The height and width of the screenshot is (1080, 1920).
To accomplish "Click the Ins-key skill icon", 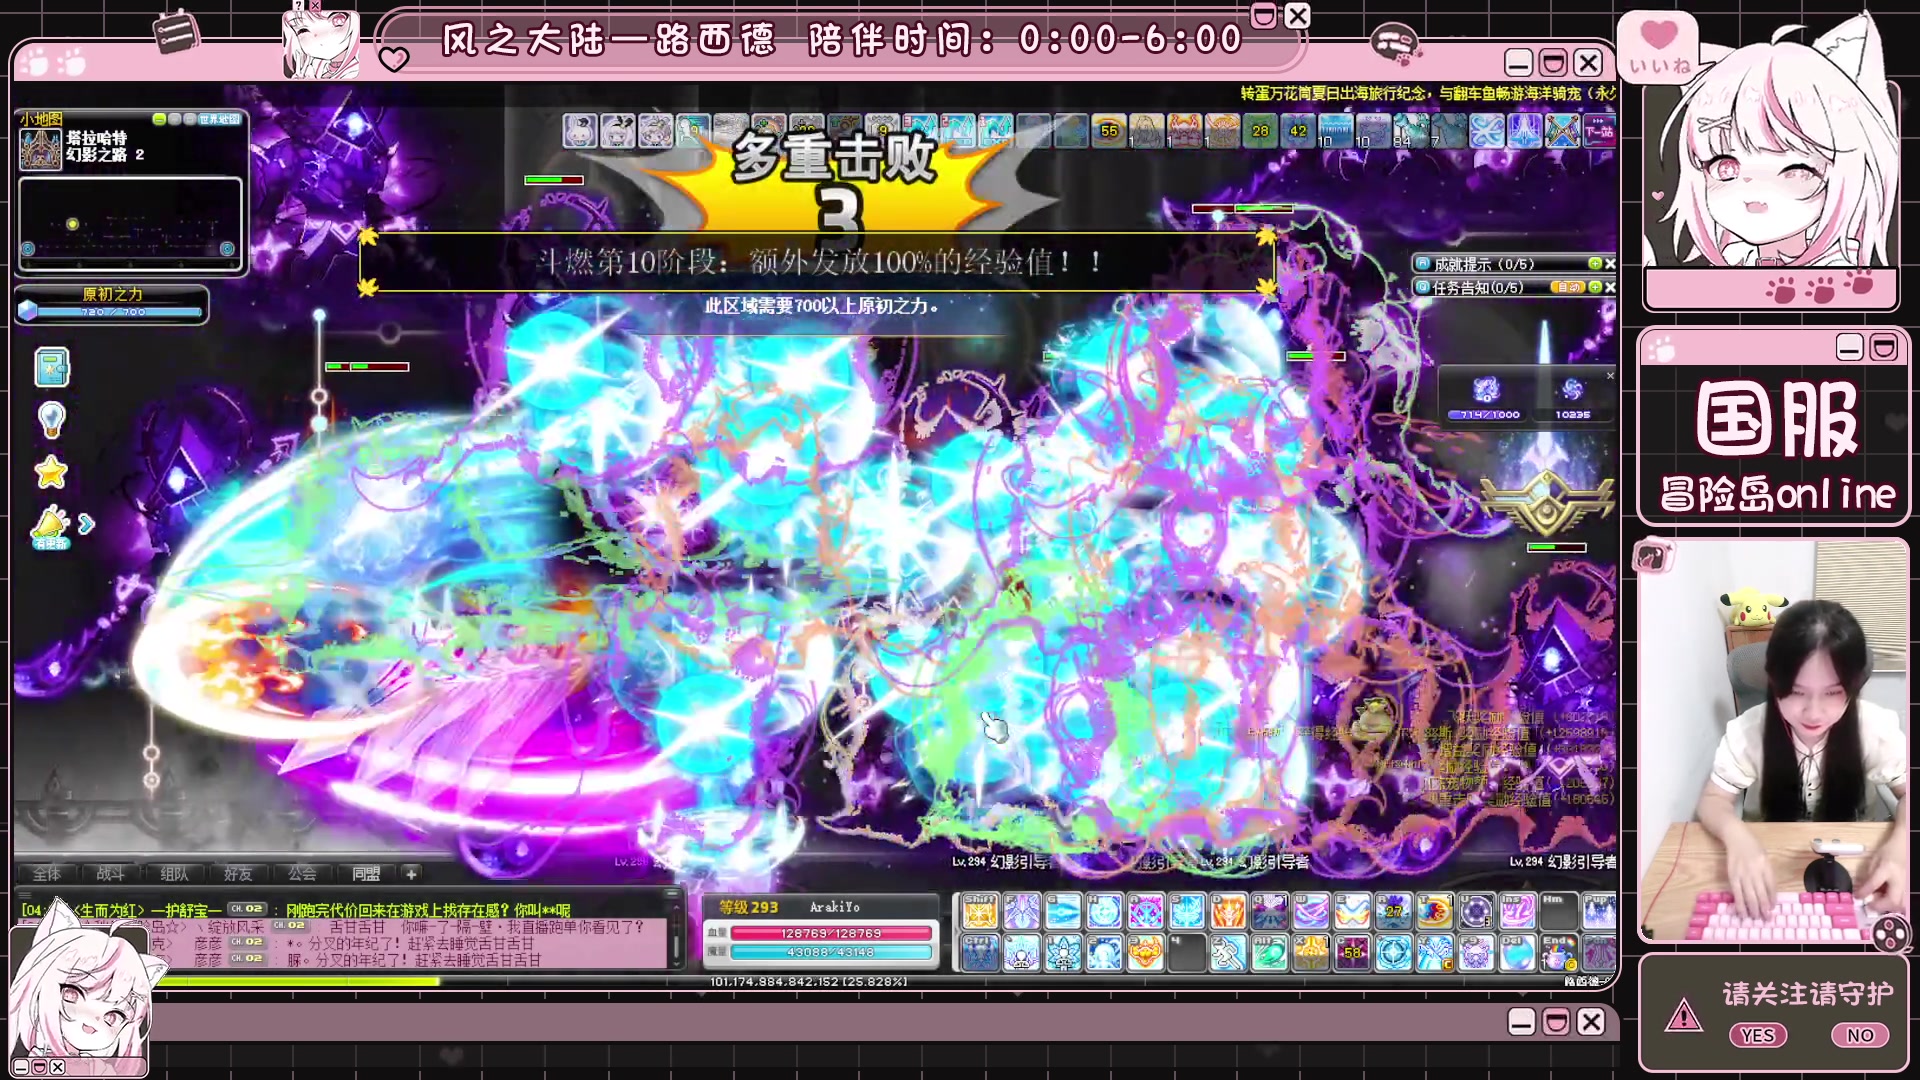I will coord(1517,911).
